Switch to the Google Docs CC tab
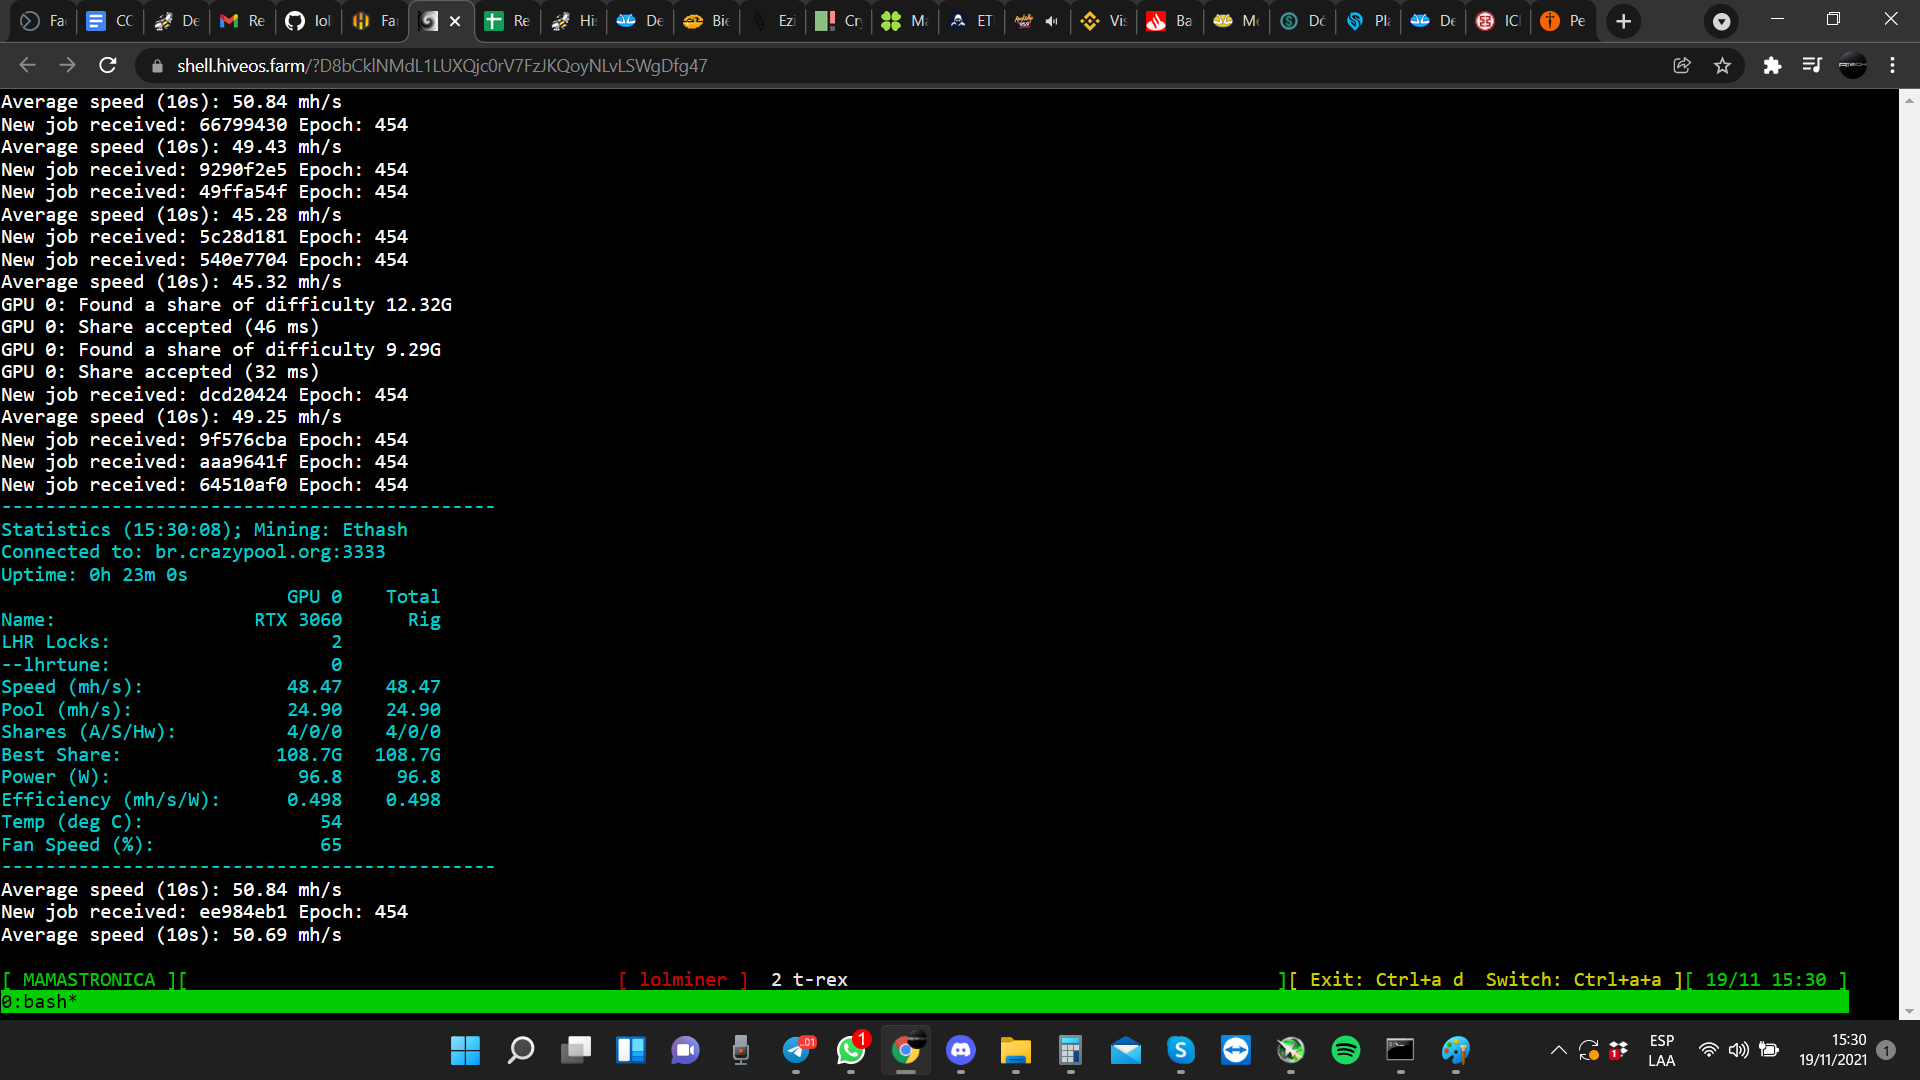The image size is (1920, 1080). [110, 21]
